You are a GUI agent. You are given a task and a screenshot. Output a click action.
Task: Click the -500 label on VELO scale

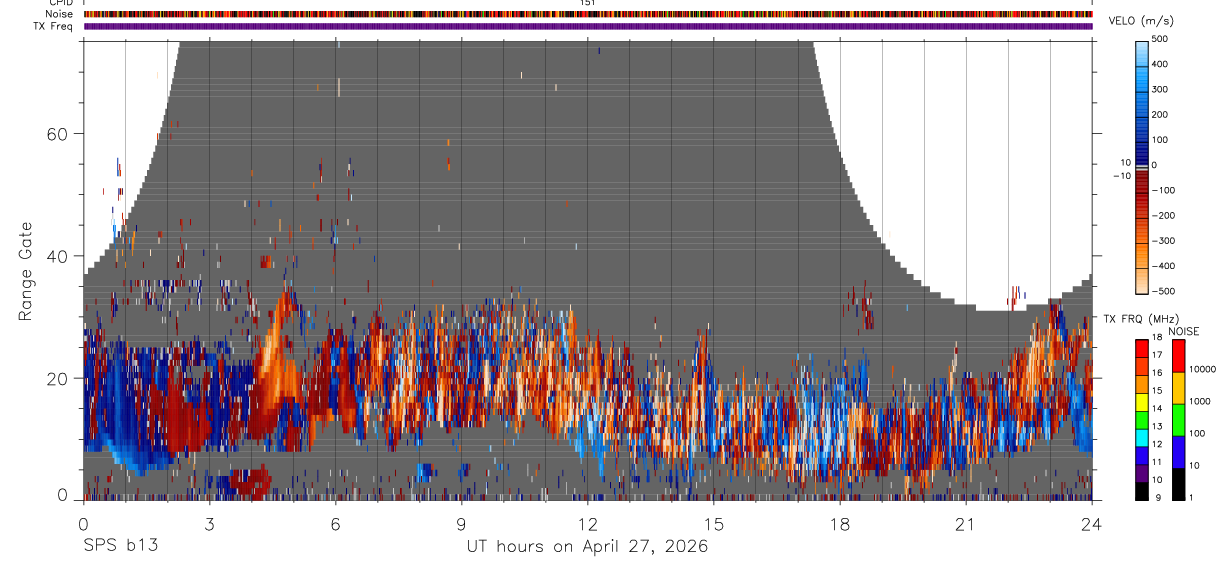[x=1164, y=291]
